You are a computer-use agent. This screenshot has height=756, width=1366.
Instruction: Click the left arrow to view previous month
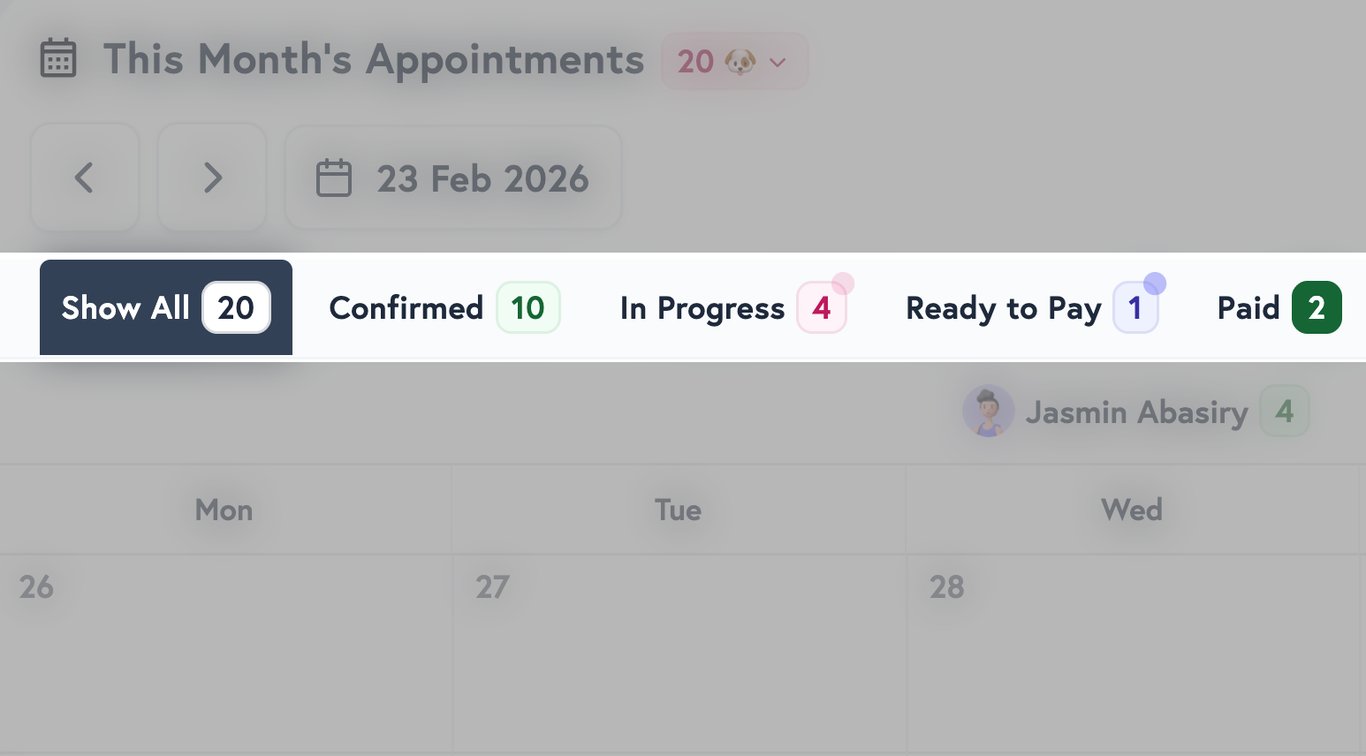[x=84, y=177]
